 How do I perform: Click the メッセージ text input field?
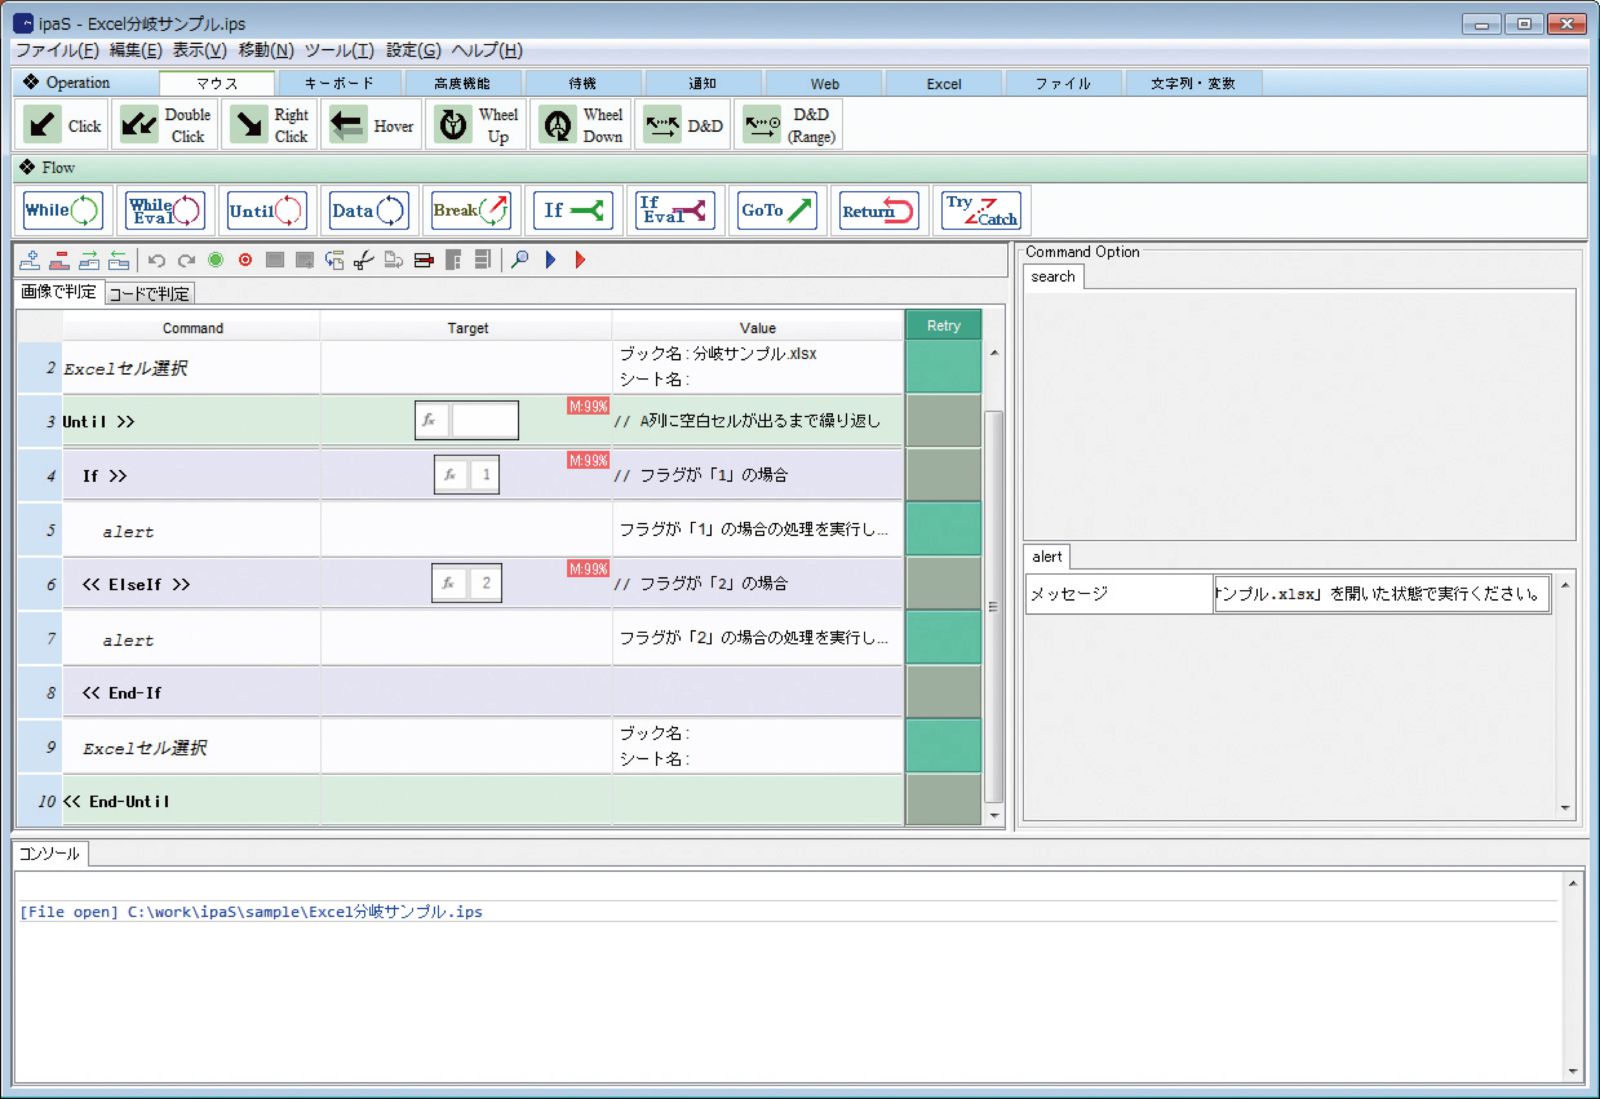click(1381, 594)
